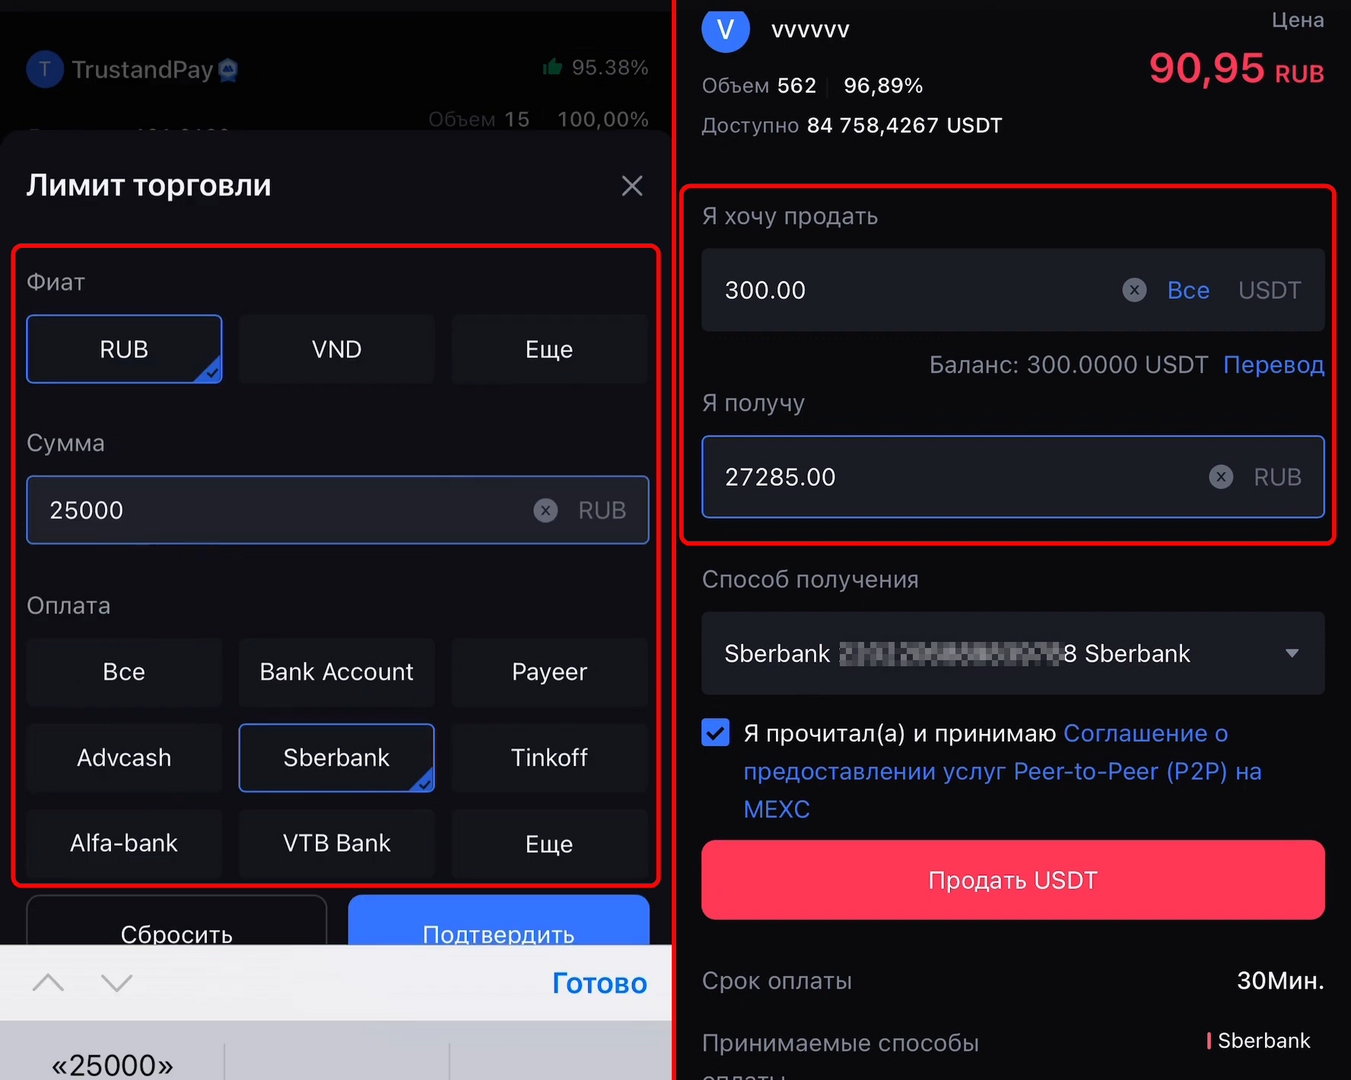Viewport: 1351px width, 1080px height.
Task: Choose Tinkoff as payment method
Action: tap(549, 758)
